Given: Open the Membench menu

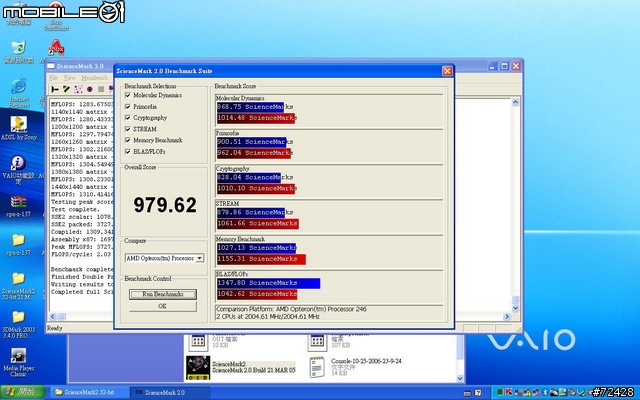Looking at the screenshot, I should tap(94, 78).
